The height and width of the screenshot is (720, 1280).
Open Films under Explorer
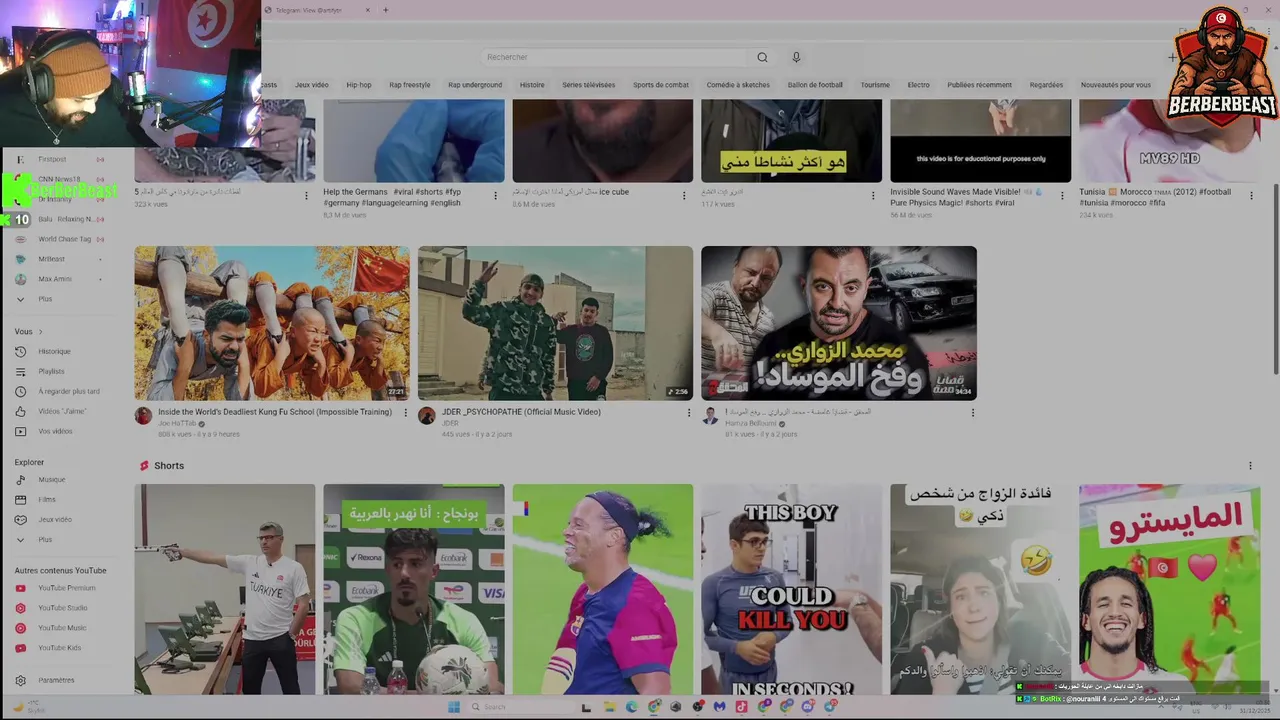[47, 500]
